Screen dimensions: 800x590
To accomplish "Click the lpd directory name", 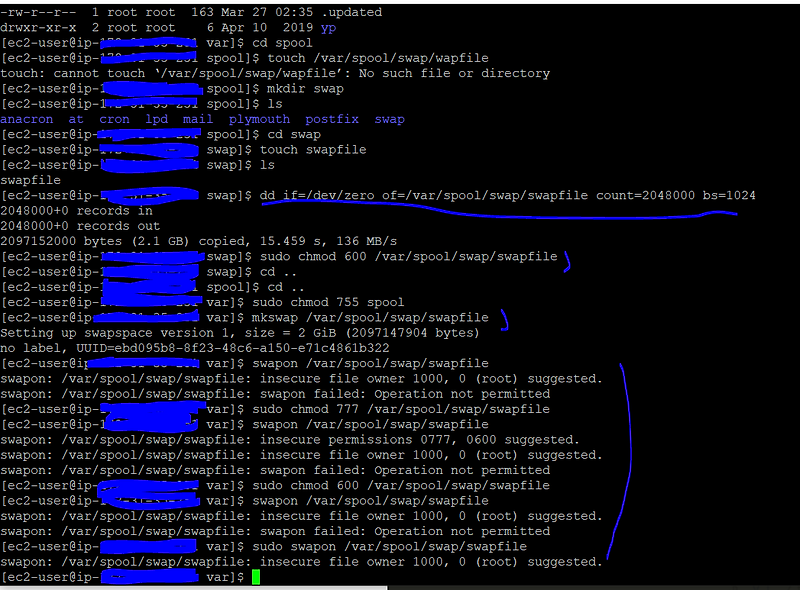I will click(158, 117).
